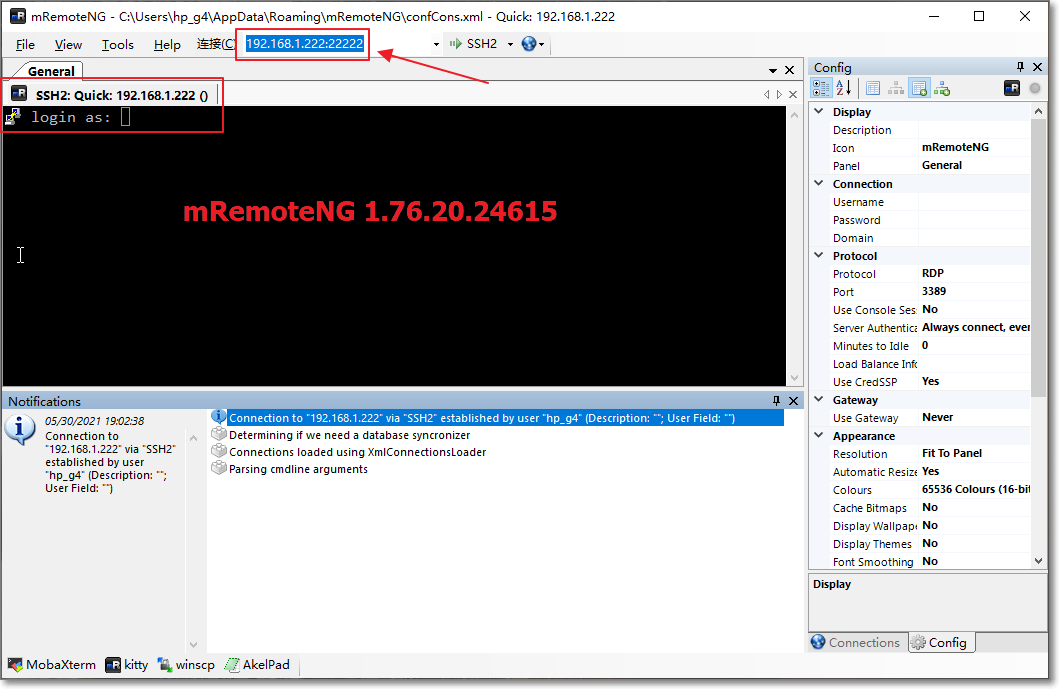
Task: Change Use Gateway Never value
Action: coord(975,417)
